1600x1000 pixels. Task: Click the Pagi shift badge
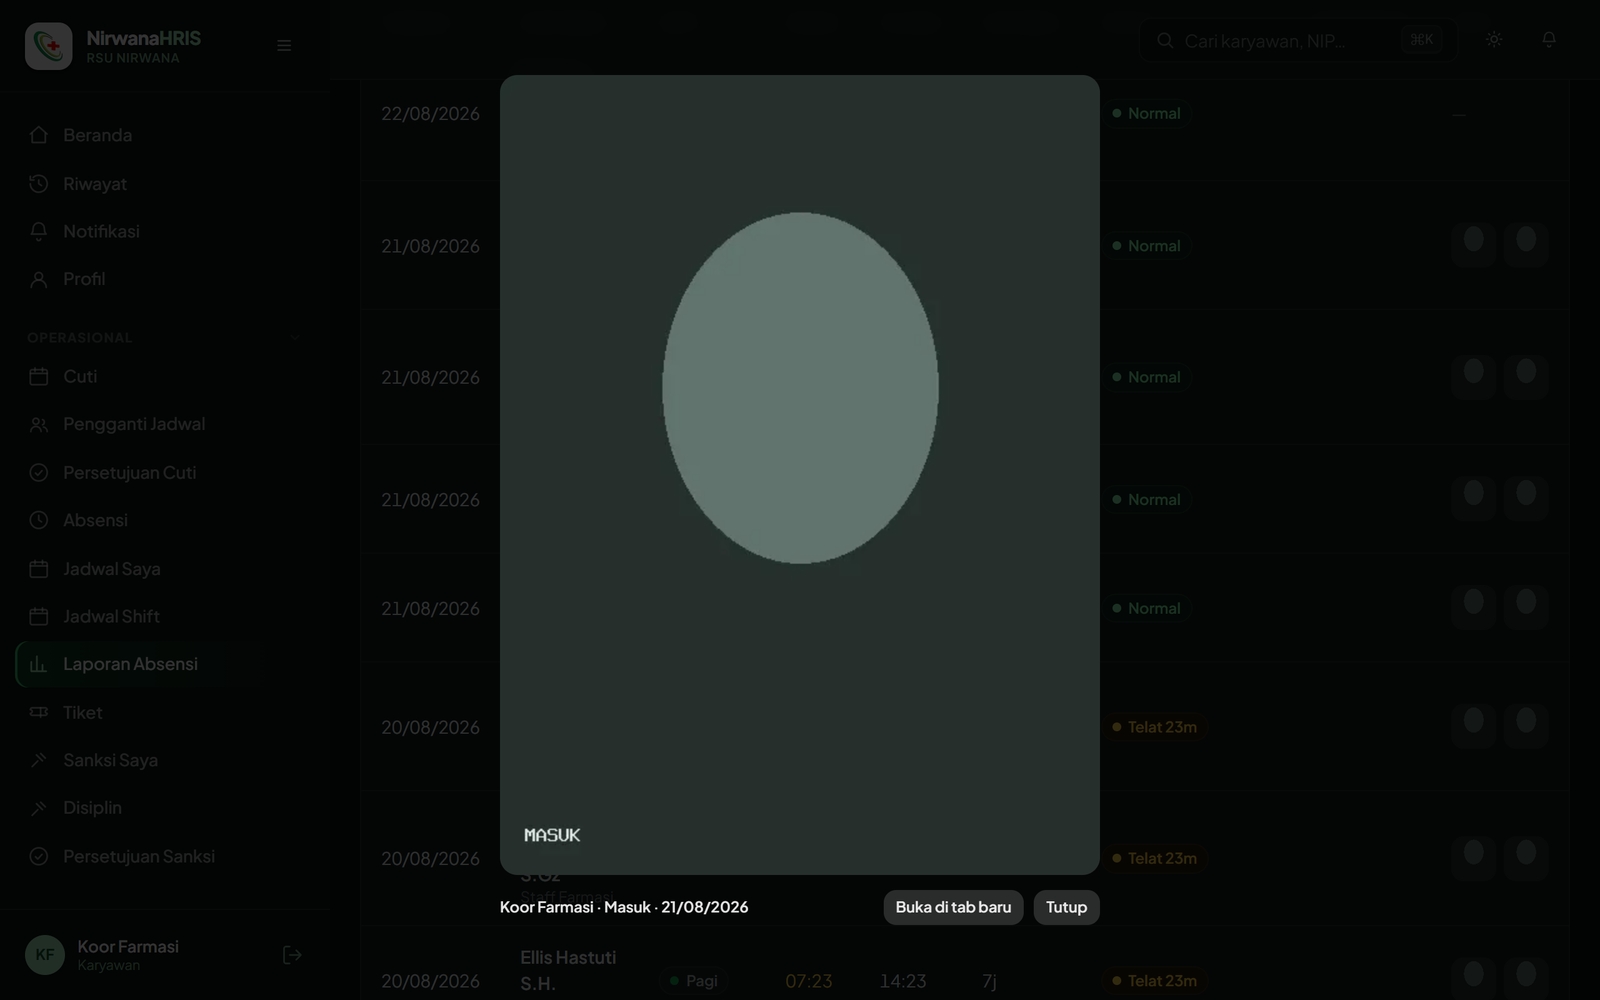[693, 981]
